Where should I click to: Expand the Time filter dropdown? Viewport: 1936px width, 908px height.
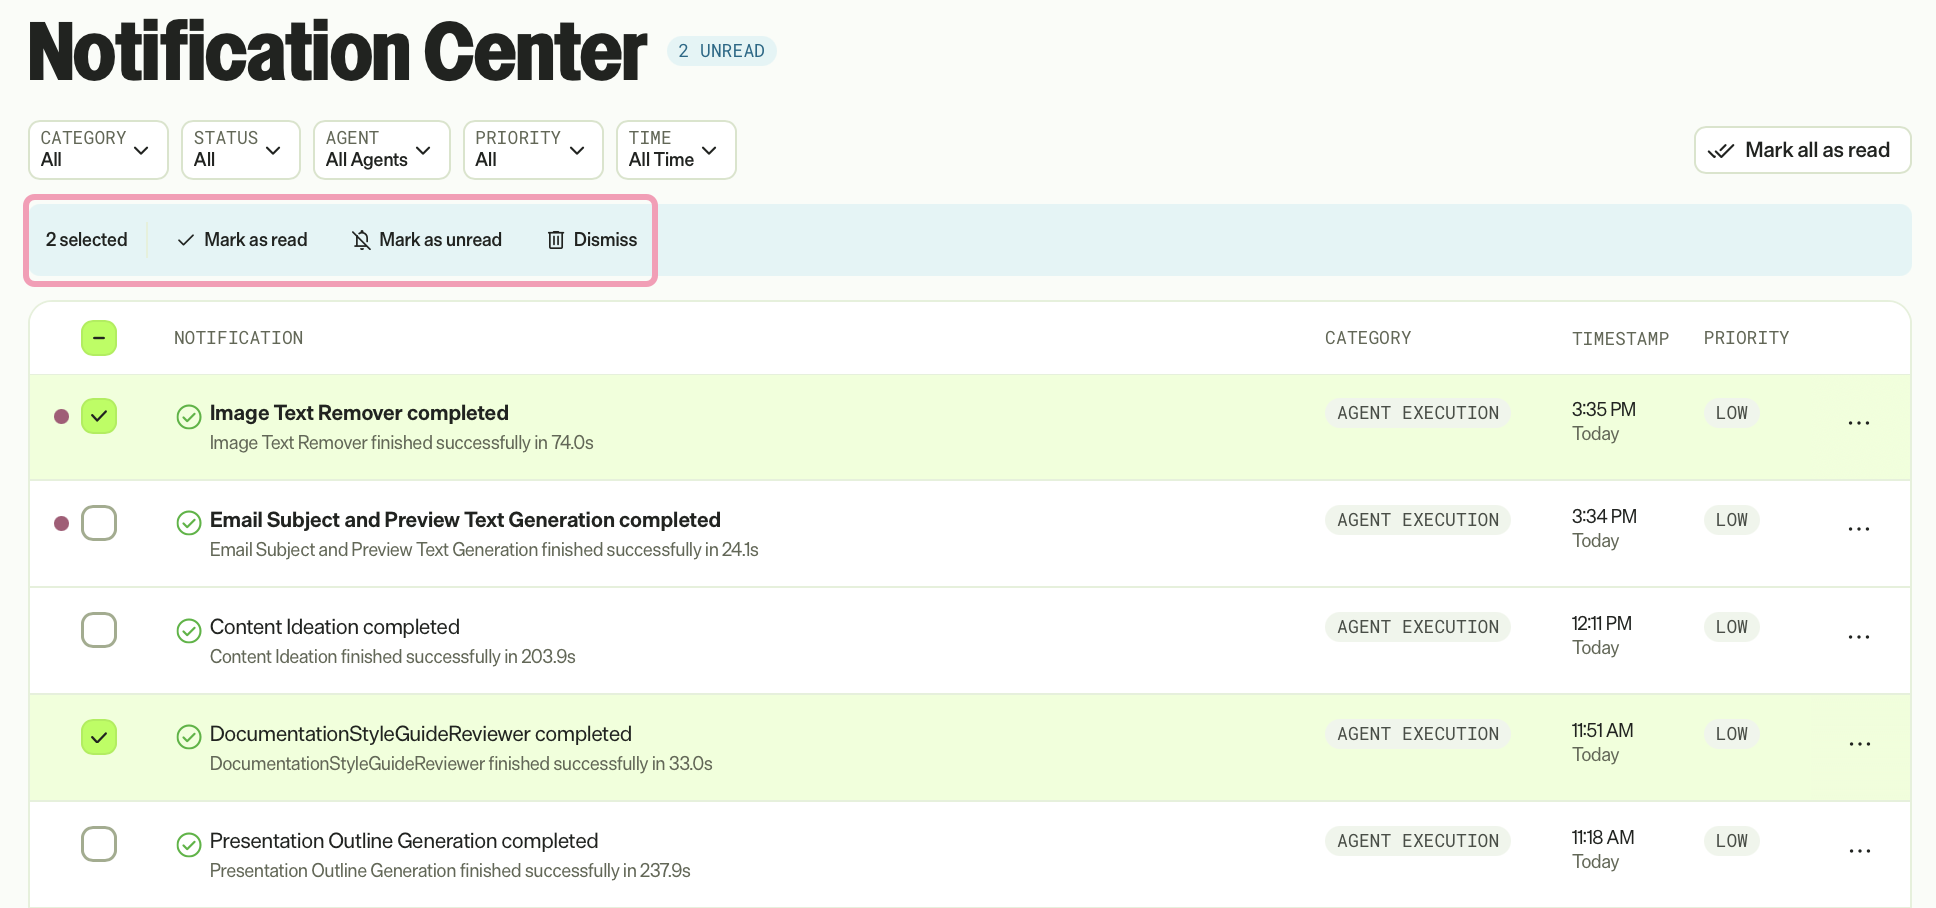coord(676,150)
